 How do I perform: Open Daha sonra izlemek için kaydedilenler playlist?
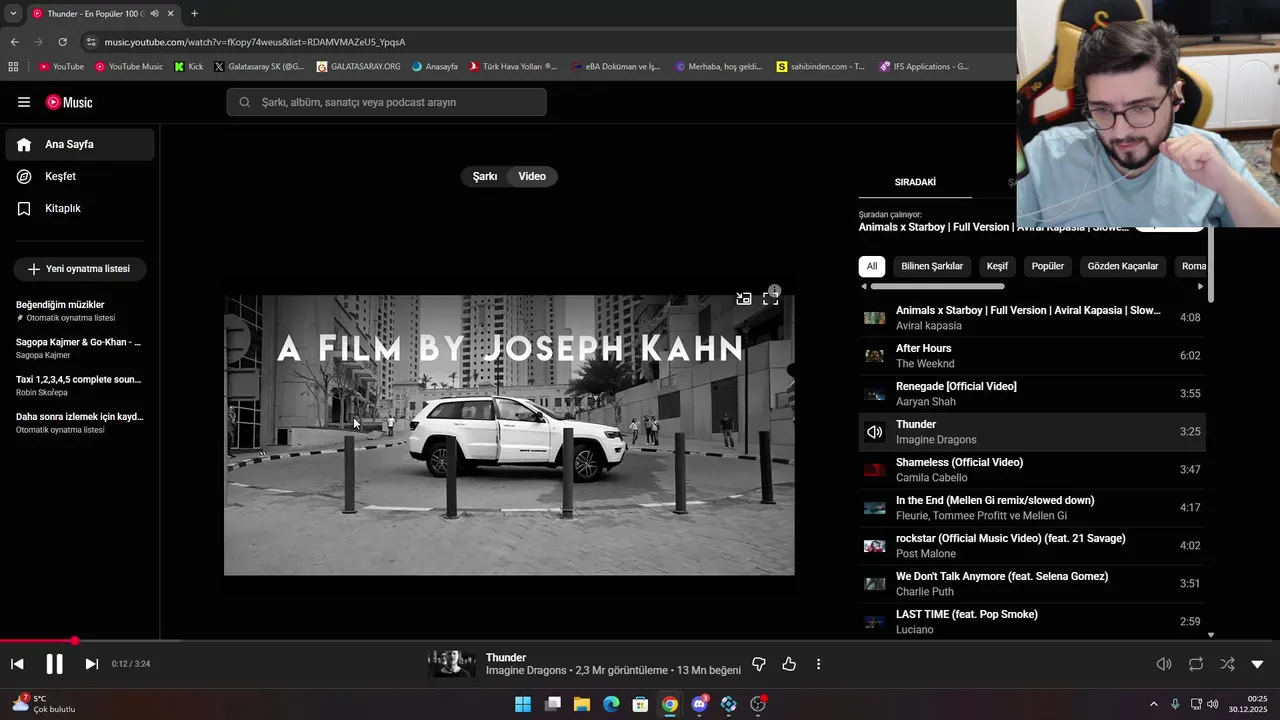point(80,423)
